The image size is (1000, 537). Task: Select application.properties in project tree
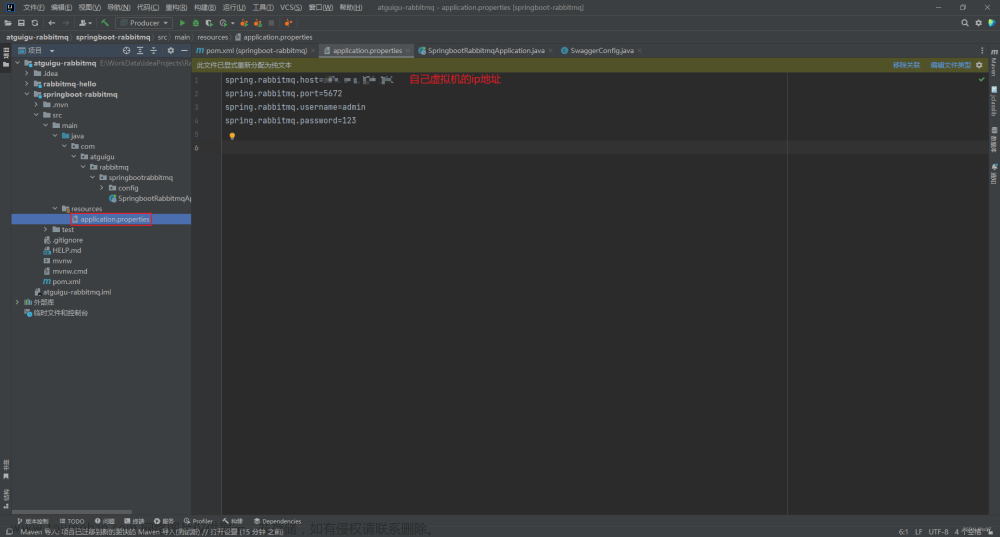[x=115, y=219]
